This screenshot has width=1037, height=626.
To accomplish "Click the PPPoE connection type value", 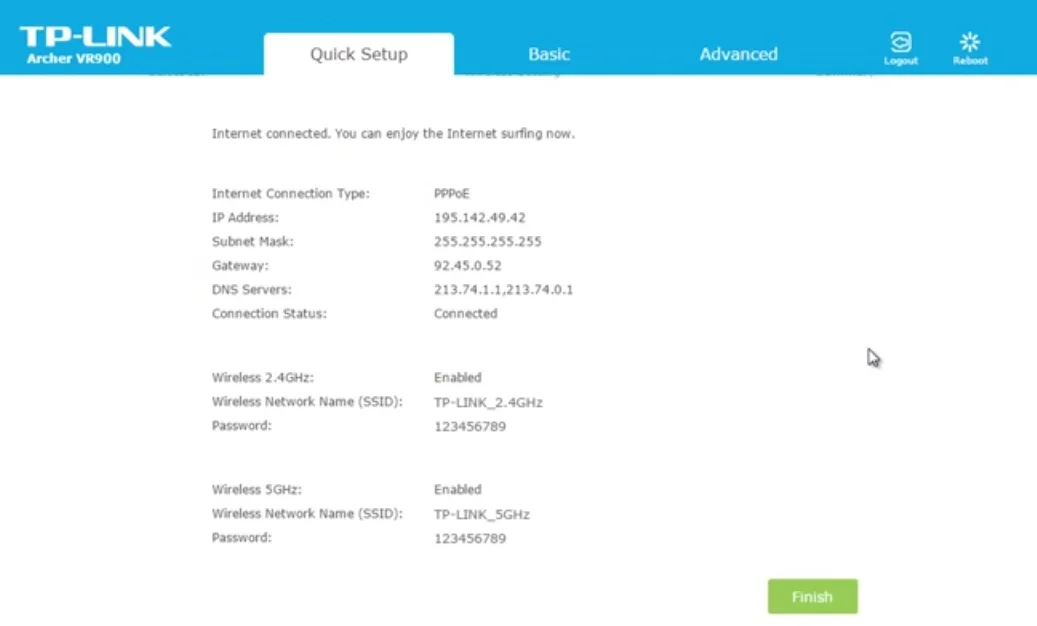I will click(x=452, y=194).
